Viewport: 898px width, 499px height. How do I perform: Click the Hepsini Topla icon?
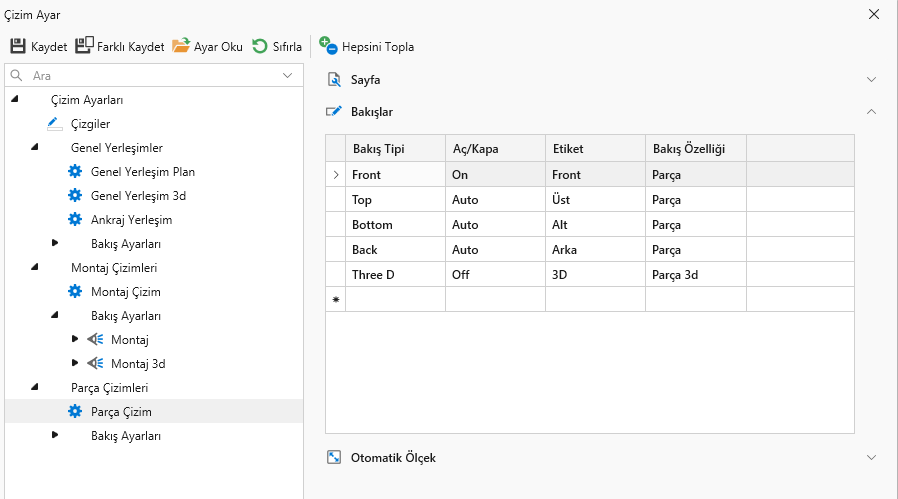click(x=329, y=46)
